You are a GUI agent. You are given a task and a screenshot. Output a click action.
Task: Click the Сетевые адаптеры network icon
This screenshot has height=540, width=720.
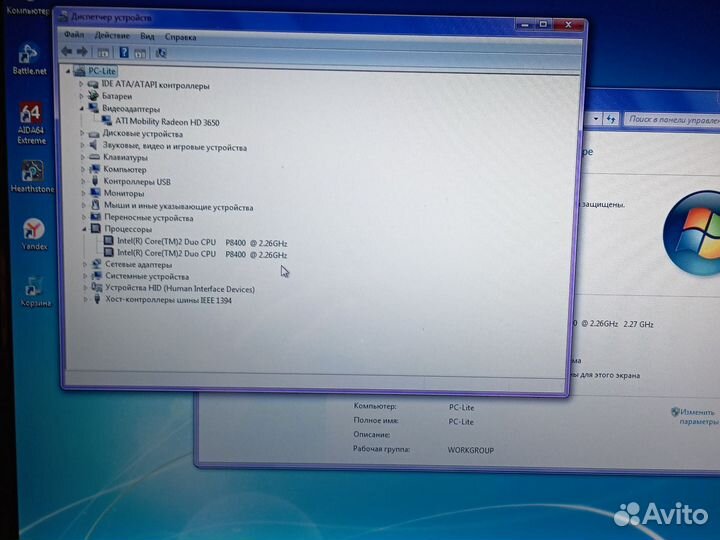click(x=96, y=264)
